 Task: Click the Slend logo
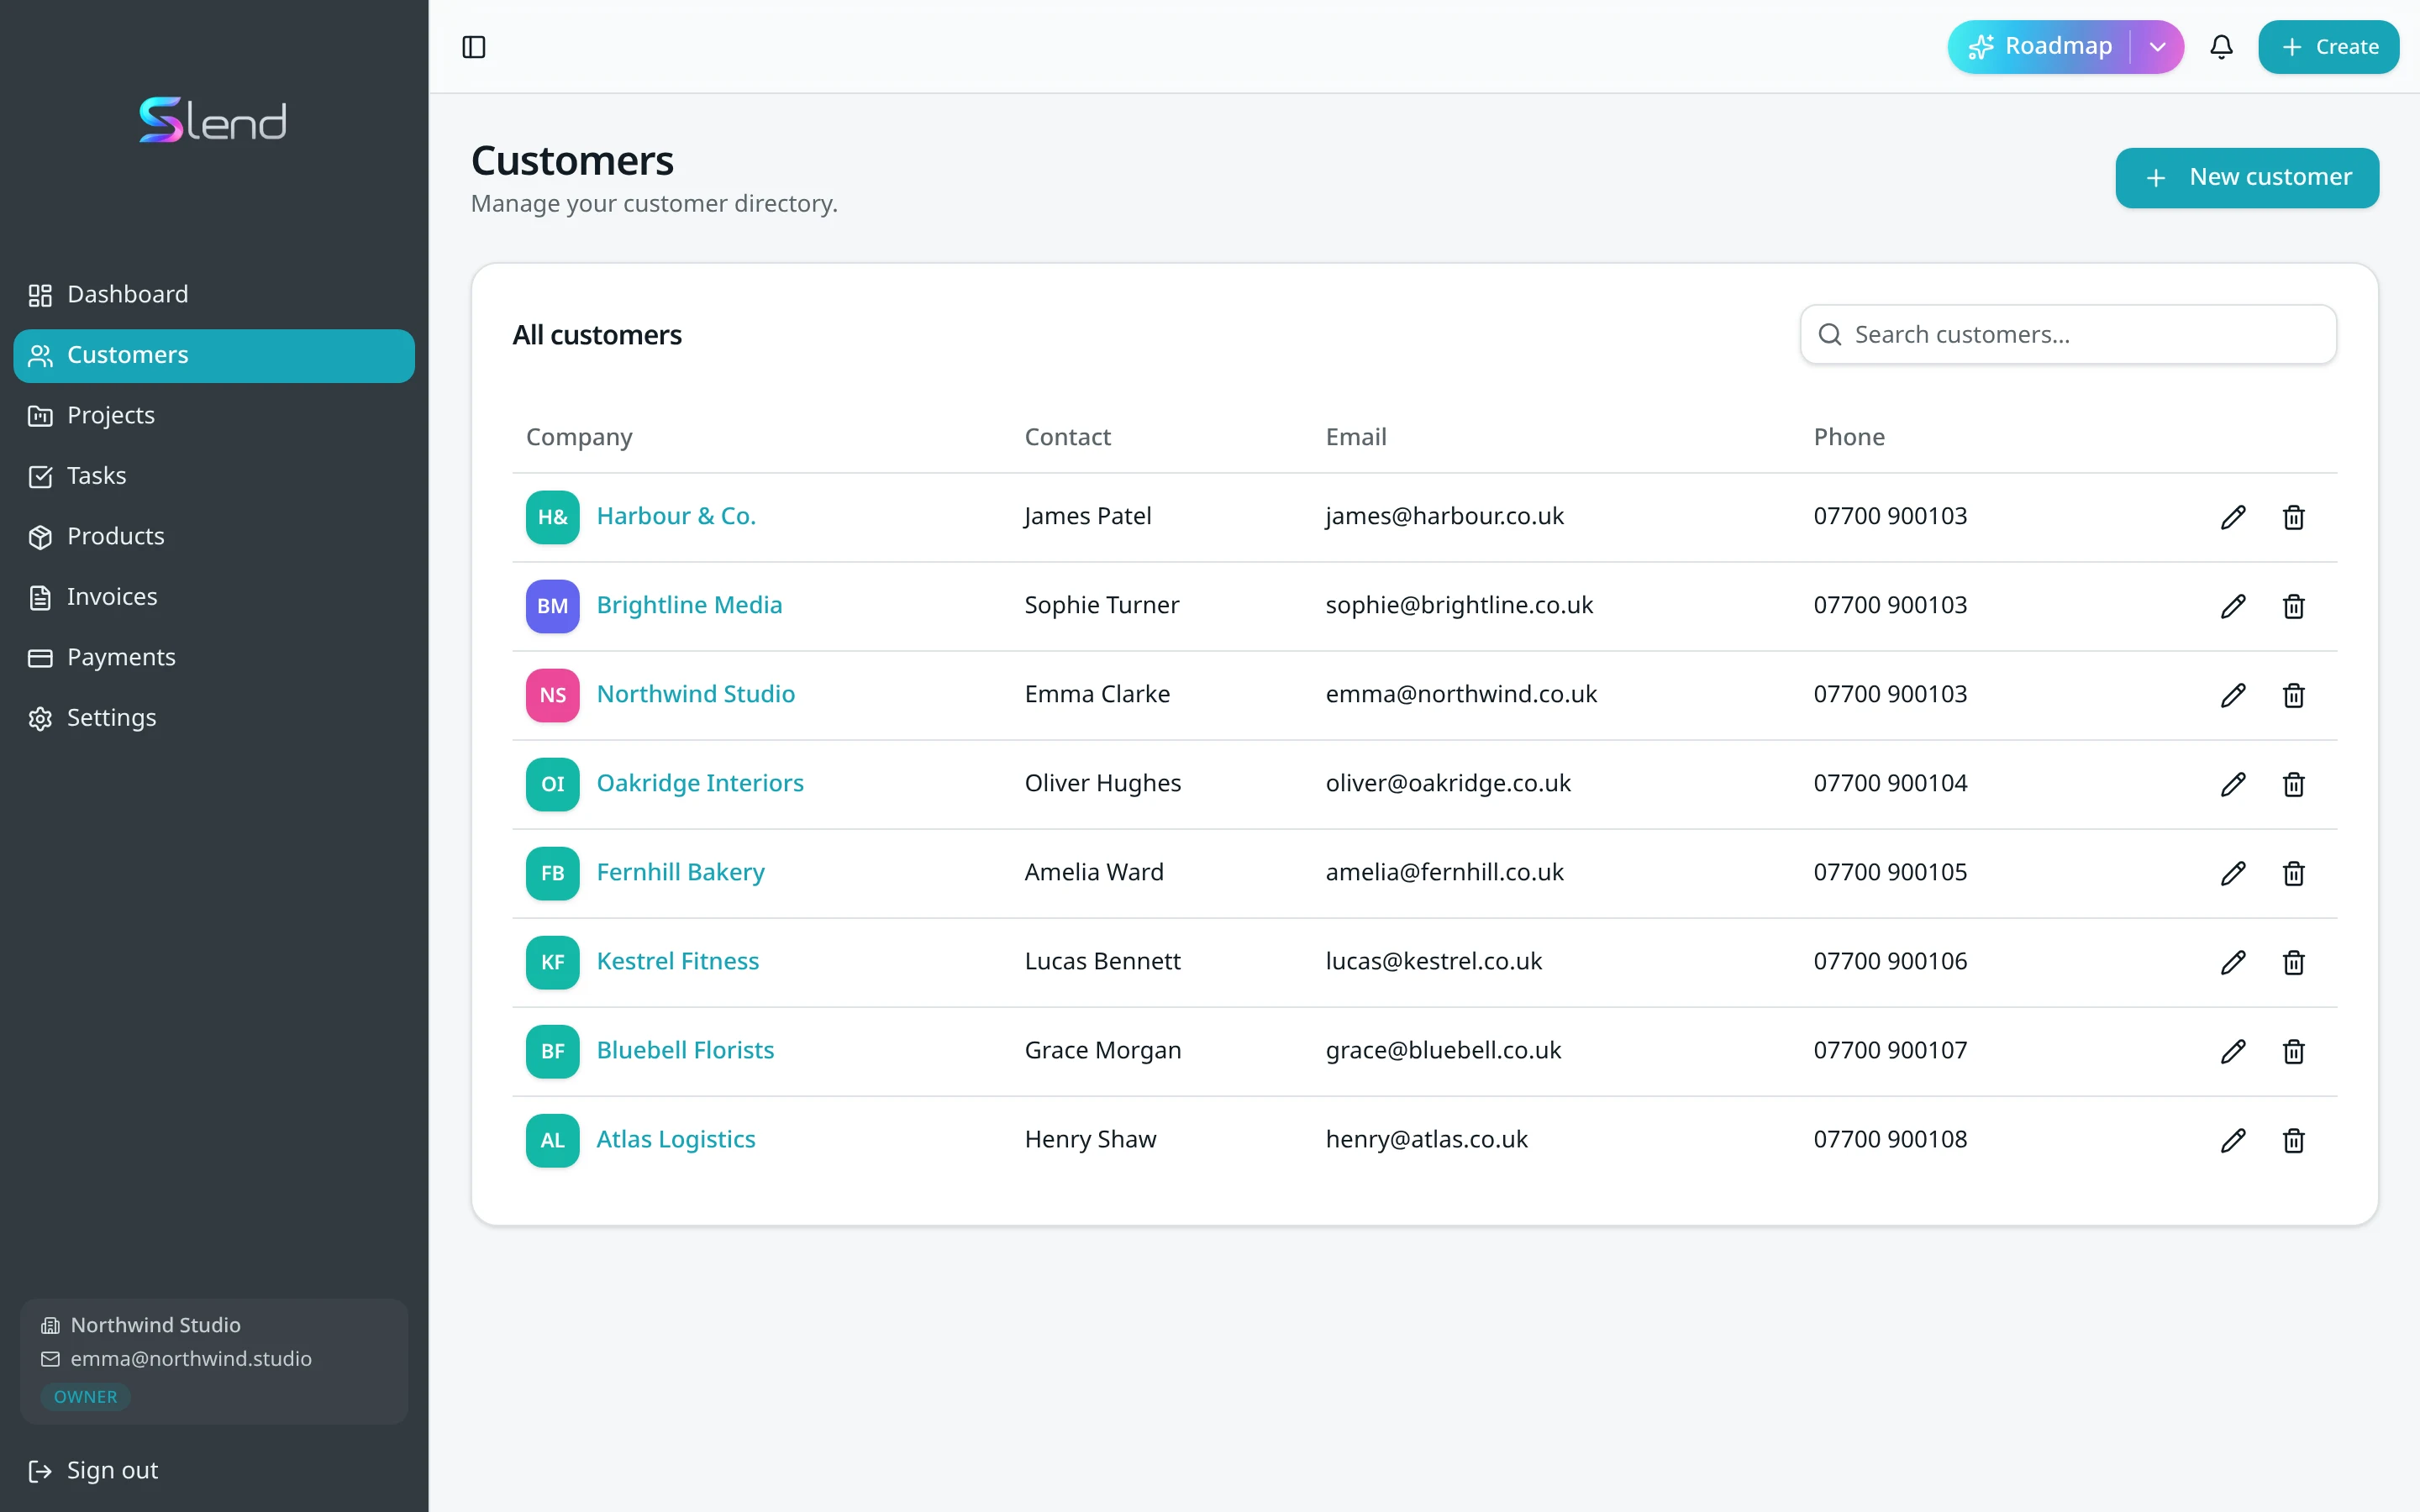(x=213, y=120)
